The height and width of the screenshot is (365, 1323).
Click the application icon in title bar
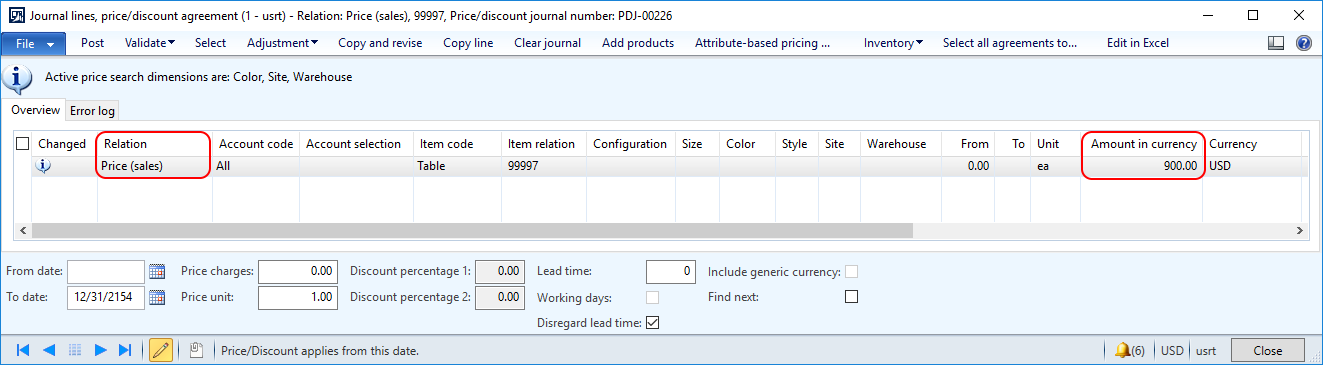(15, 15)
